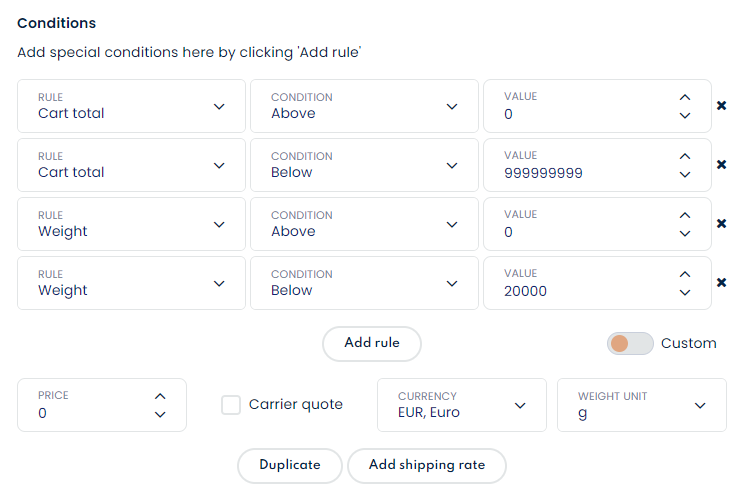Image resolution: width=745 pixels, height=495 pixels.
Task: Open Condition dropdown for Weight Below row
Action: (364, 283)
